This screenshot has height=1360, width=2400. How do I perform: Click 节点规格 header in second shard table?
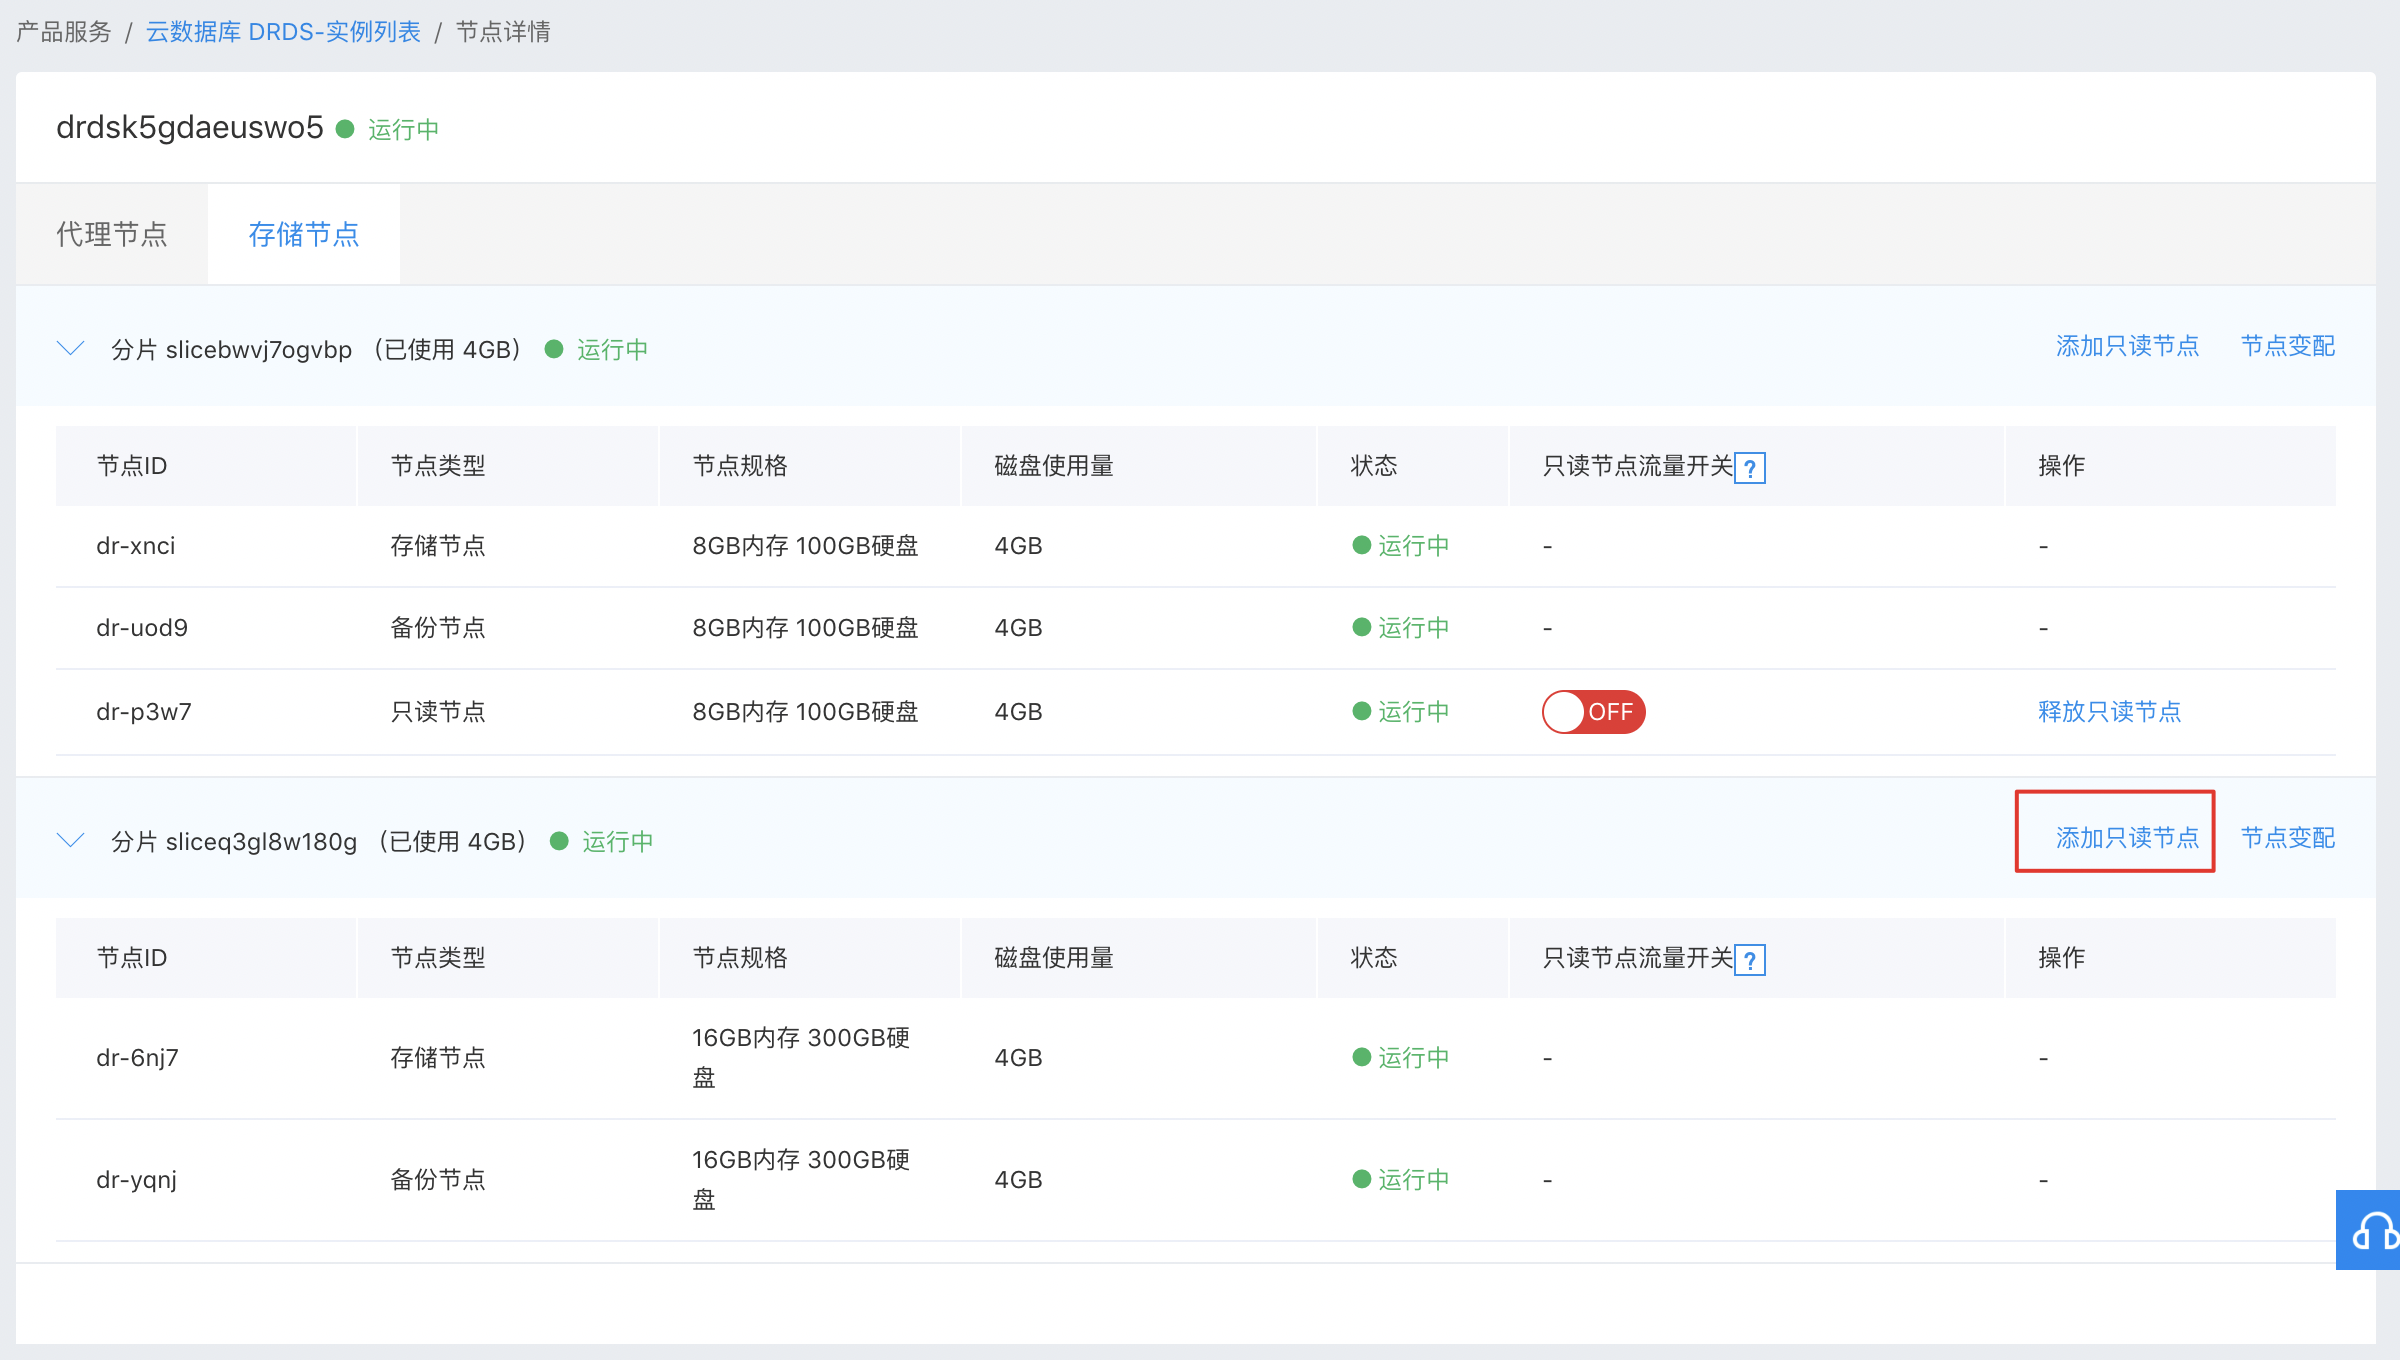coord(740,958)
